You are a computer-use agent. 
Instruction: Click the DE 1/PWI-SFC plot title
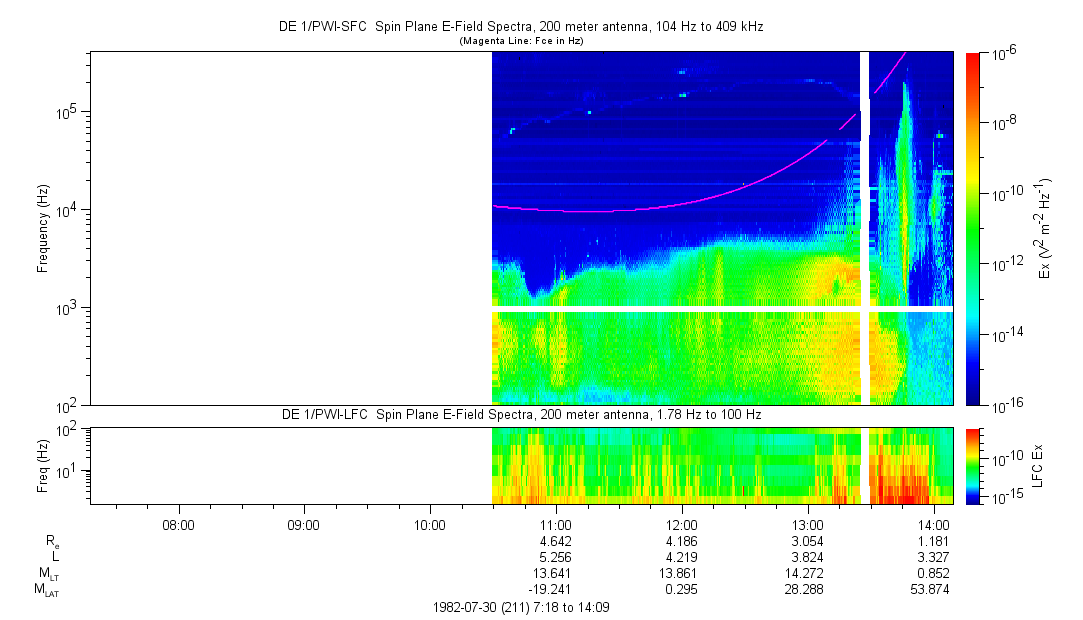coord(520,27)
